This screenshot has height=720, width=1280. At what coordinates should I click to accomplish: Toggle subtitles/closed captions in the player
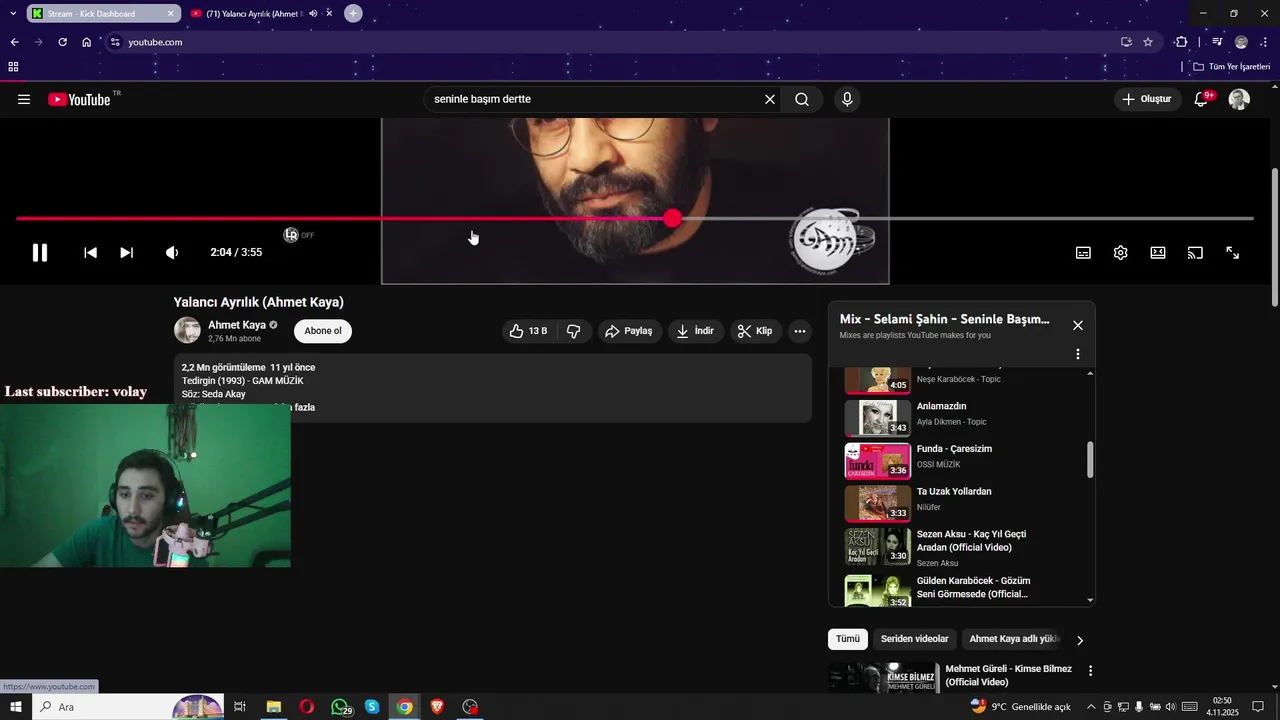click(x=1083, y=253)
